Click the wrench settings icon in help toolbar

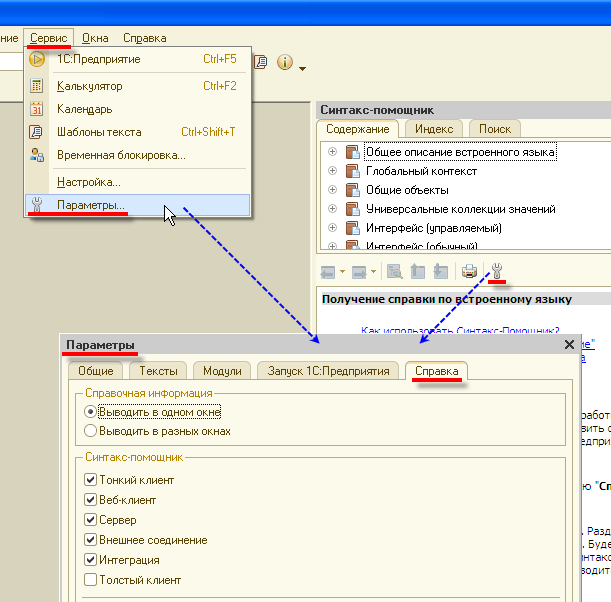(497, 270)
